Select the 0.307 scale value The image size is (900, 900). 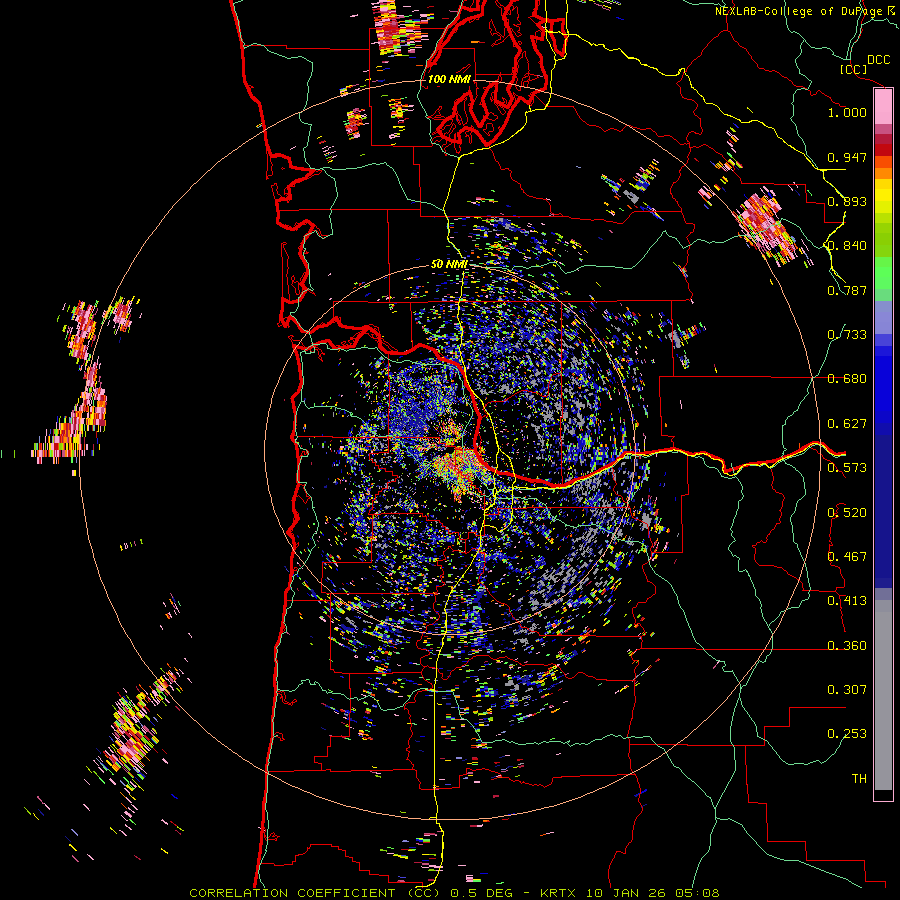coord(847,690)
